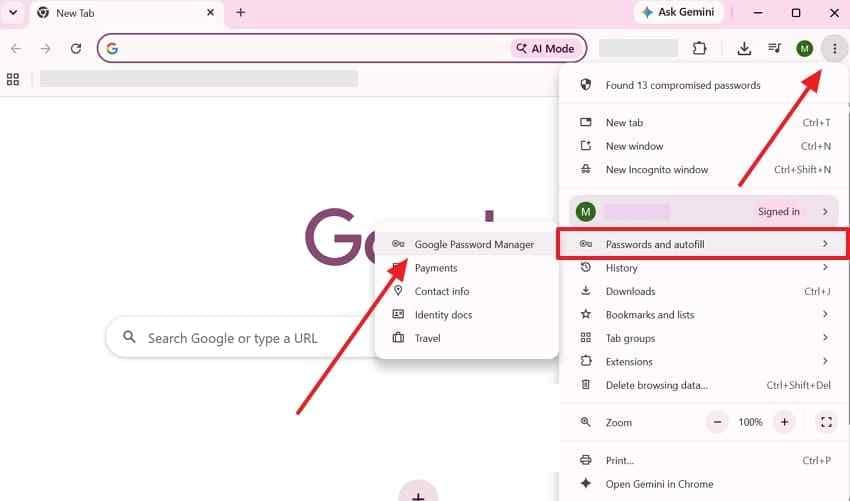Go forward with the forward arrow
The width and height of the screenshot is (850, 501).
click(46, 49)
